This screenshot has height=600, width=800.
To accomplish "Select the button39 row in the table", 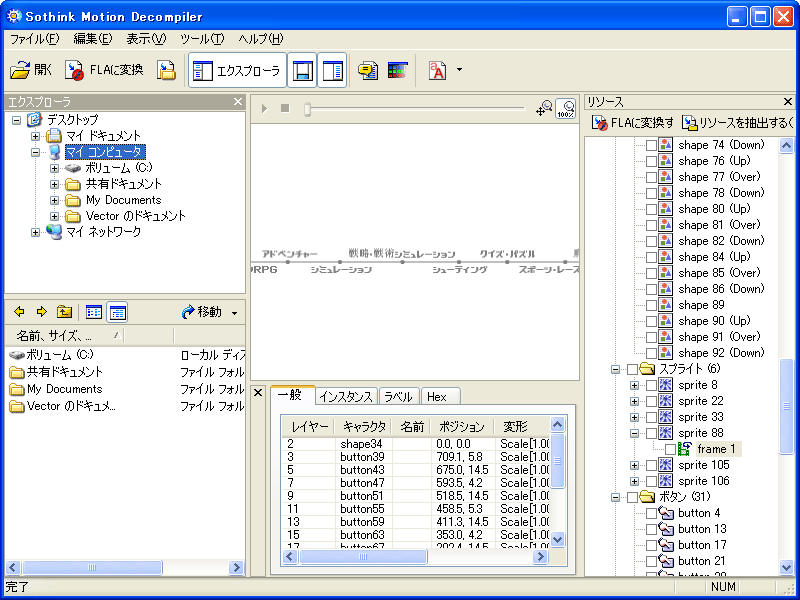I will pyautogui.click(x=416, y=457).
